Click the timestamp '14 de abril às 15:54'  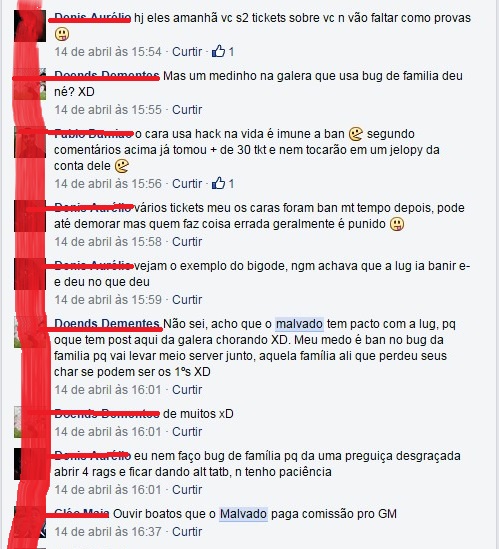pyautogui.click(x=108, y=52)
